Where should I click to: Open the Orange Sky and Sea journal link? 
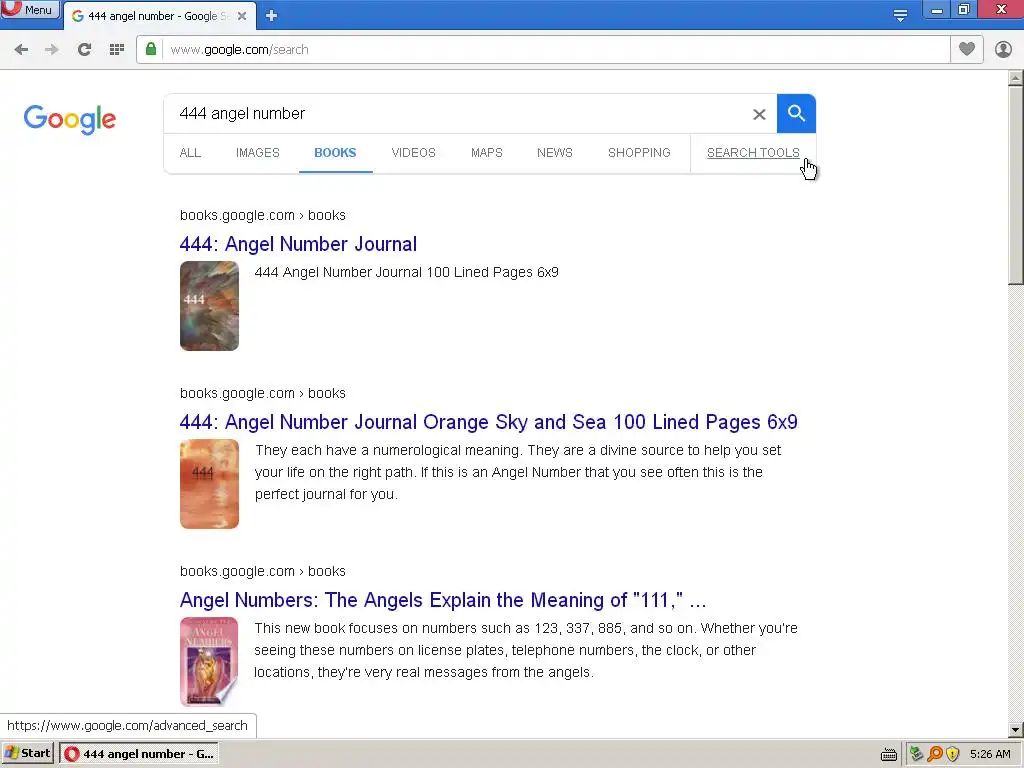488,422
